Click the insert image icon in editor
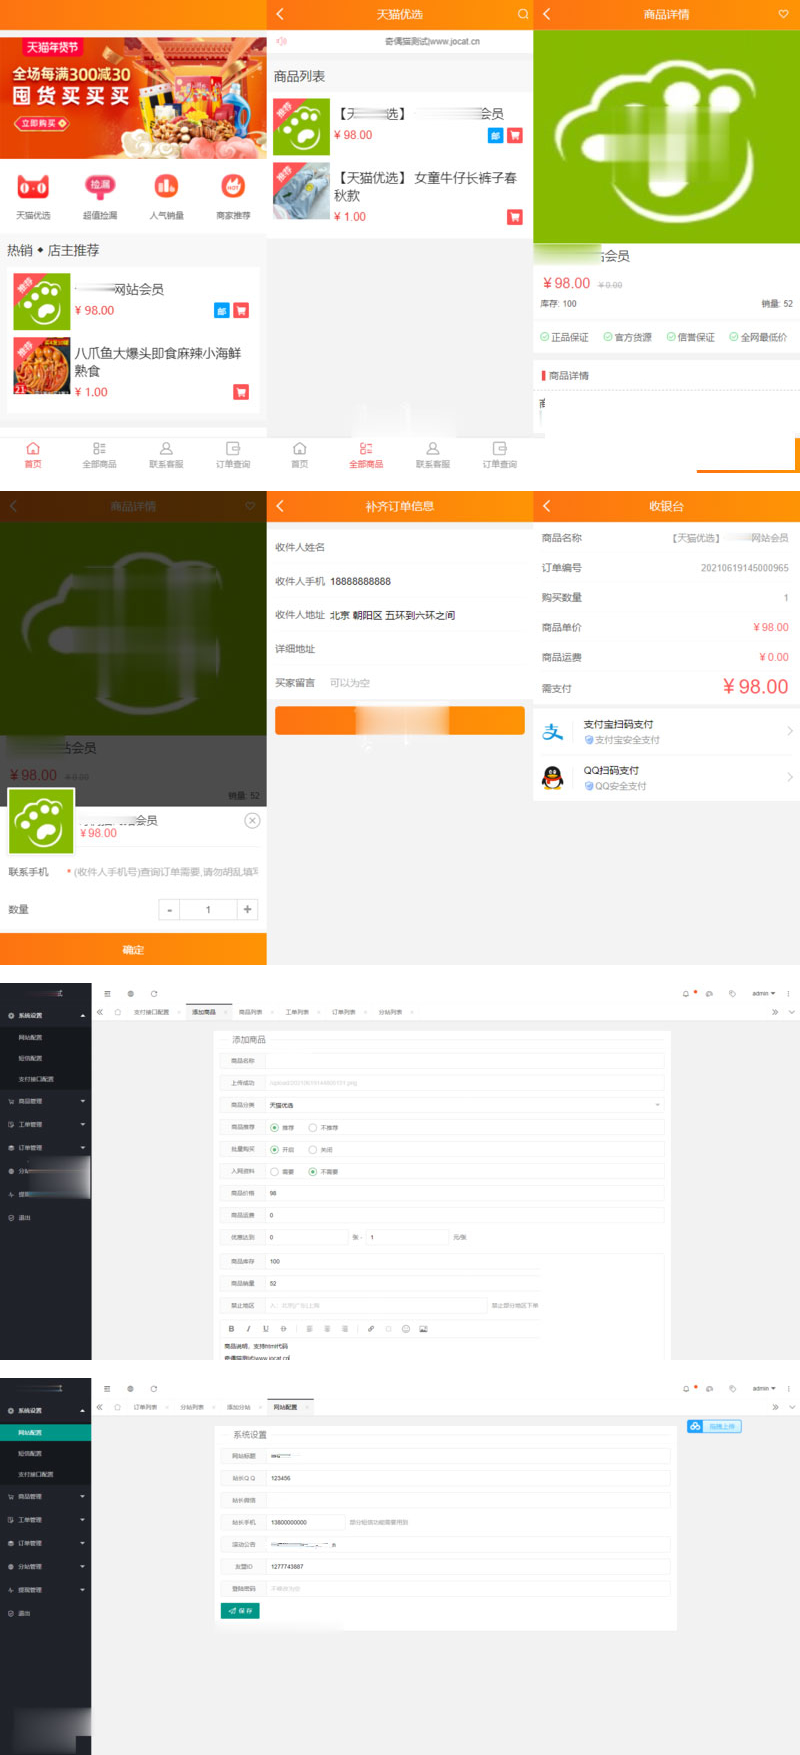This screenshot has width=800, height=1755. point(423,1329)
